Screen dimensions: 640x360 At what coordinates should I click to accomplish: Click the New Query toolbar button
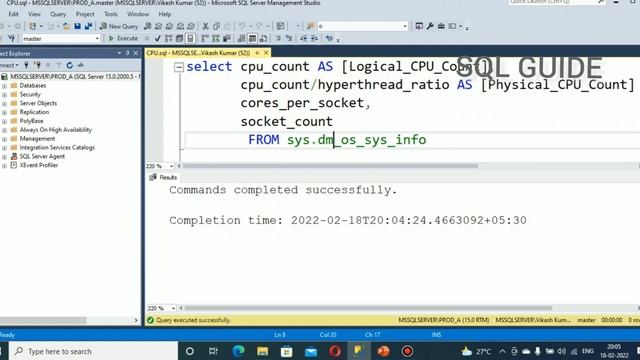119,26
